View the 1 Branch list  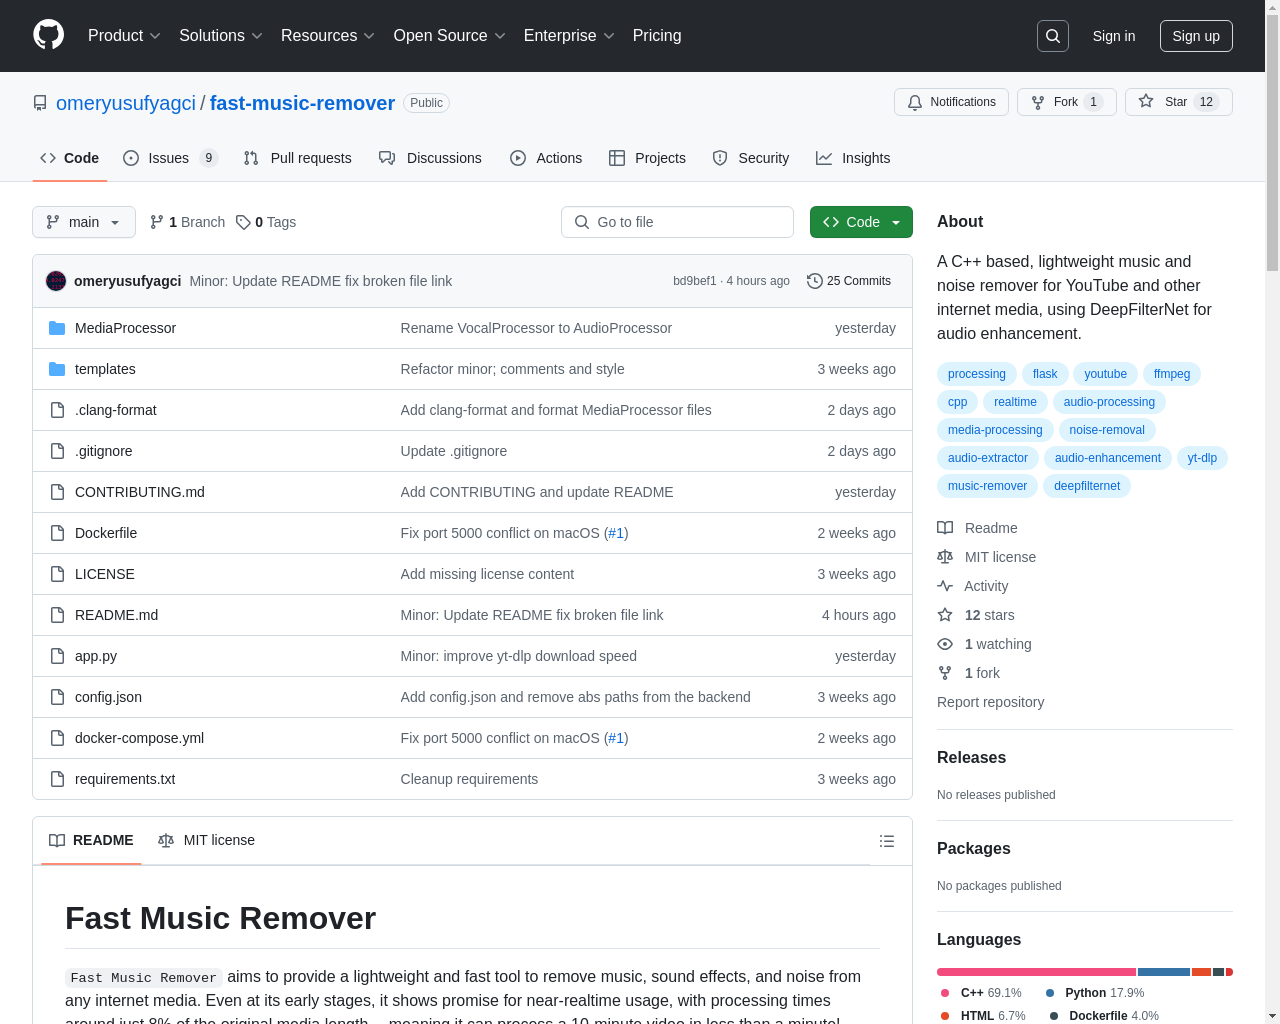point(187,222)
